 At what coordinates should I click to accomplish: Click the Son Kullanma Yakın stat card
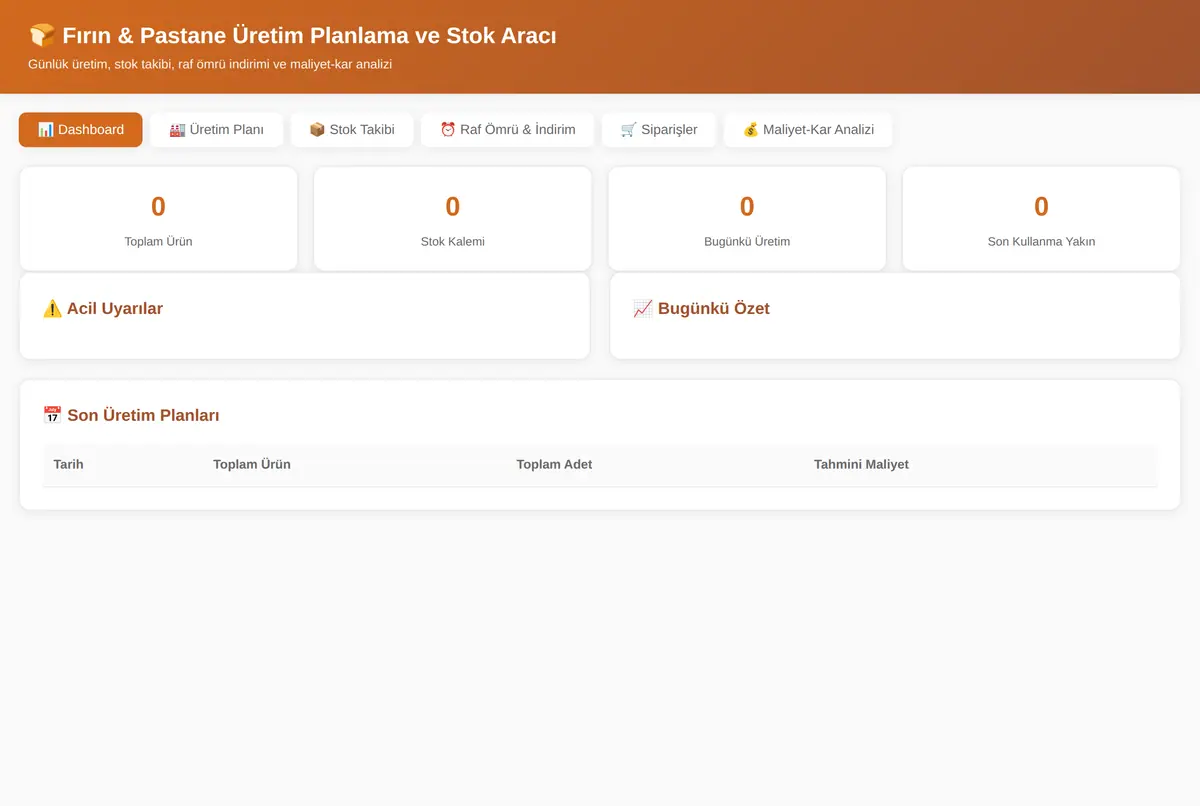(1041, 218)
